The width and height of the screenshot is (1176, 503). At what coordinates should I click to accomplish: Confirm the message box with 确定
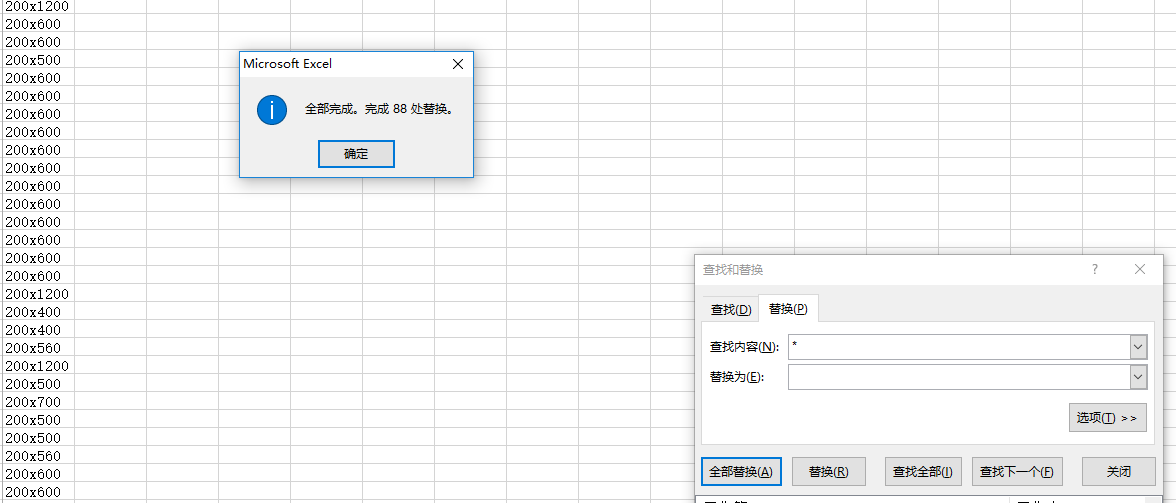pyautogui.click(x=356, y=154)
